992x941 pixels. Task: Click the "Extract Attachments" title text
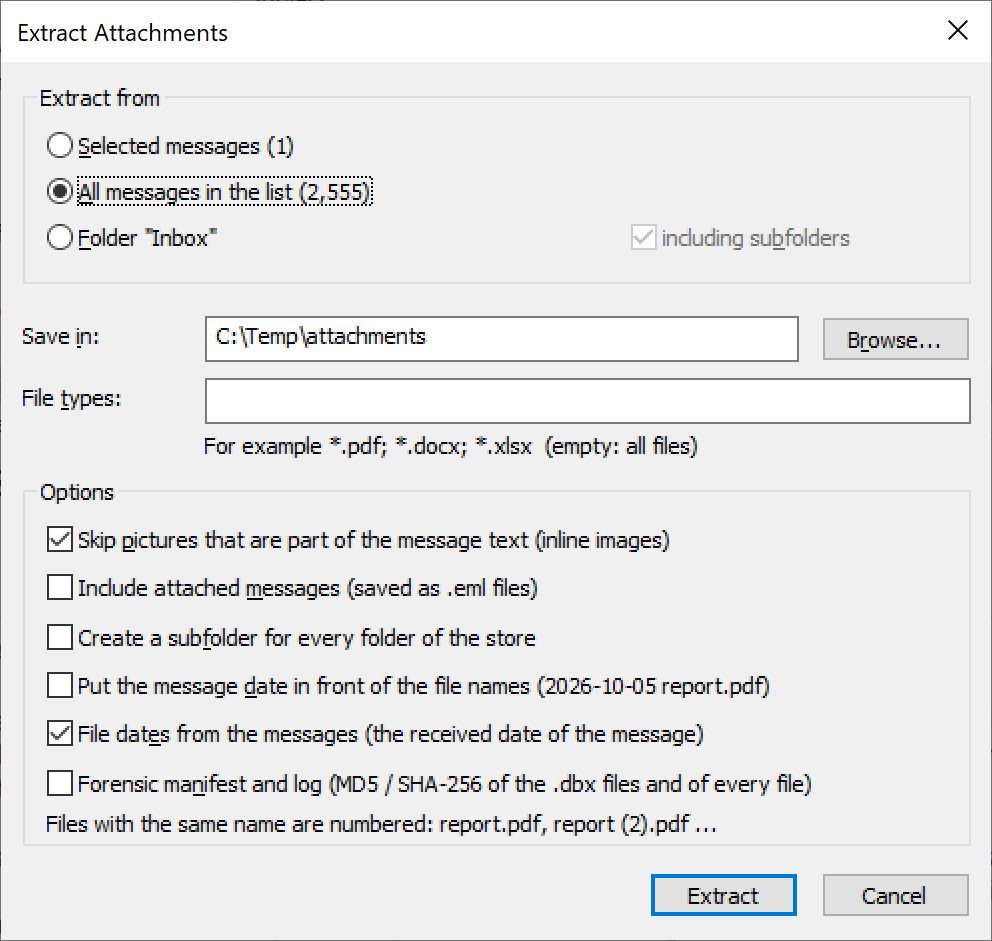(123, 33)
